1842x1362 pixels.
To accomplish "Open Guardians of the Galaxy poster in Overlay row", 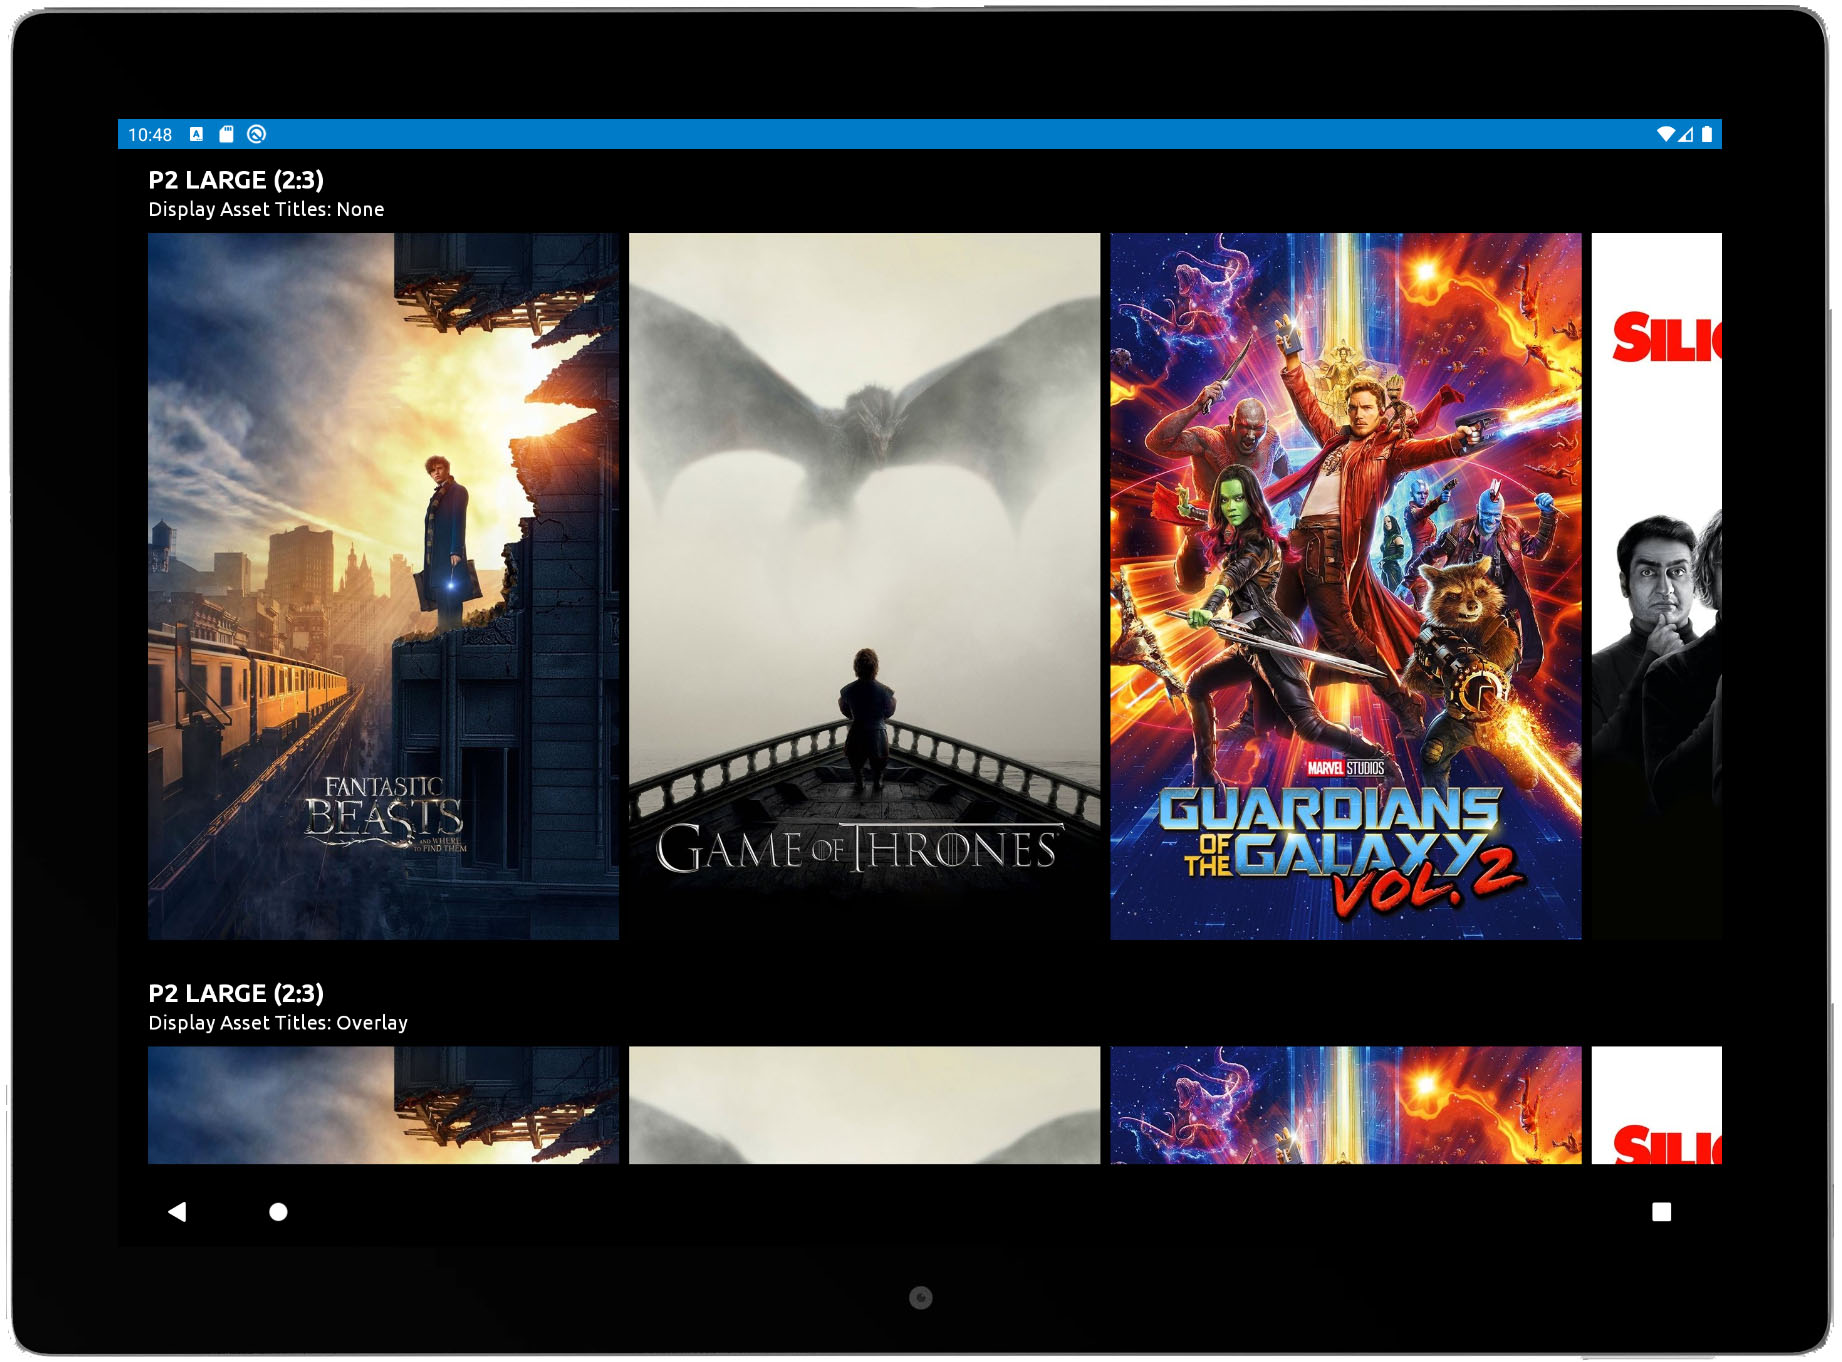I will point(1345,1105).
